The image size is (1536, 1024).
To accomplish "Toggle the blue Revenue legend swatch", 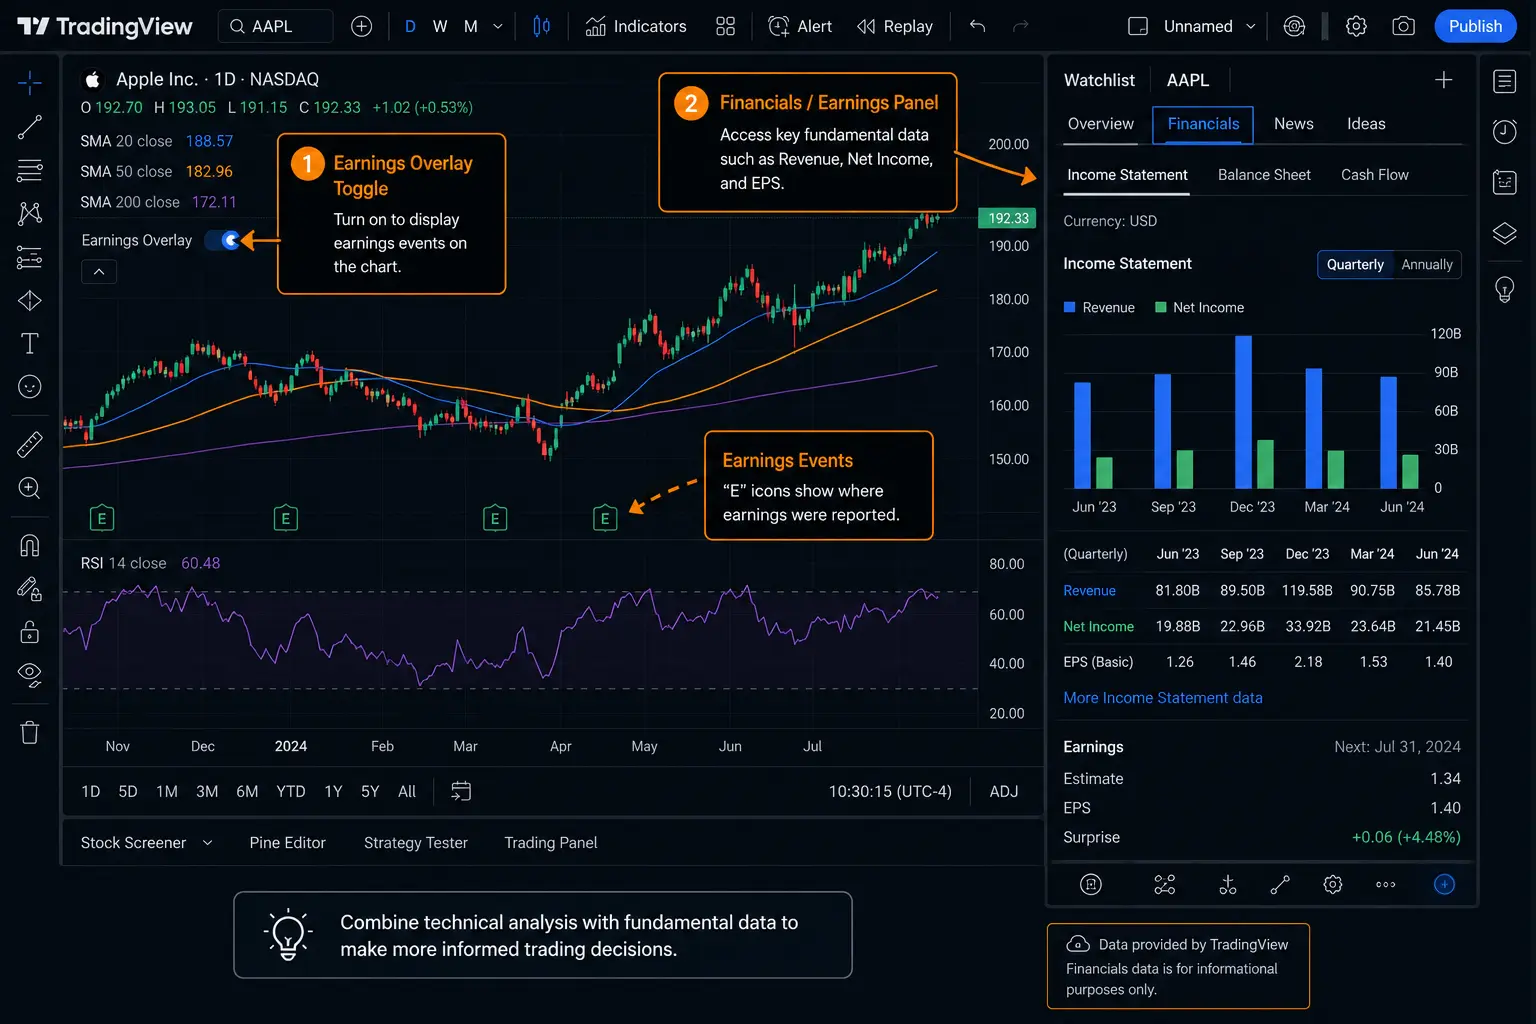I will [1069, 308].
